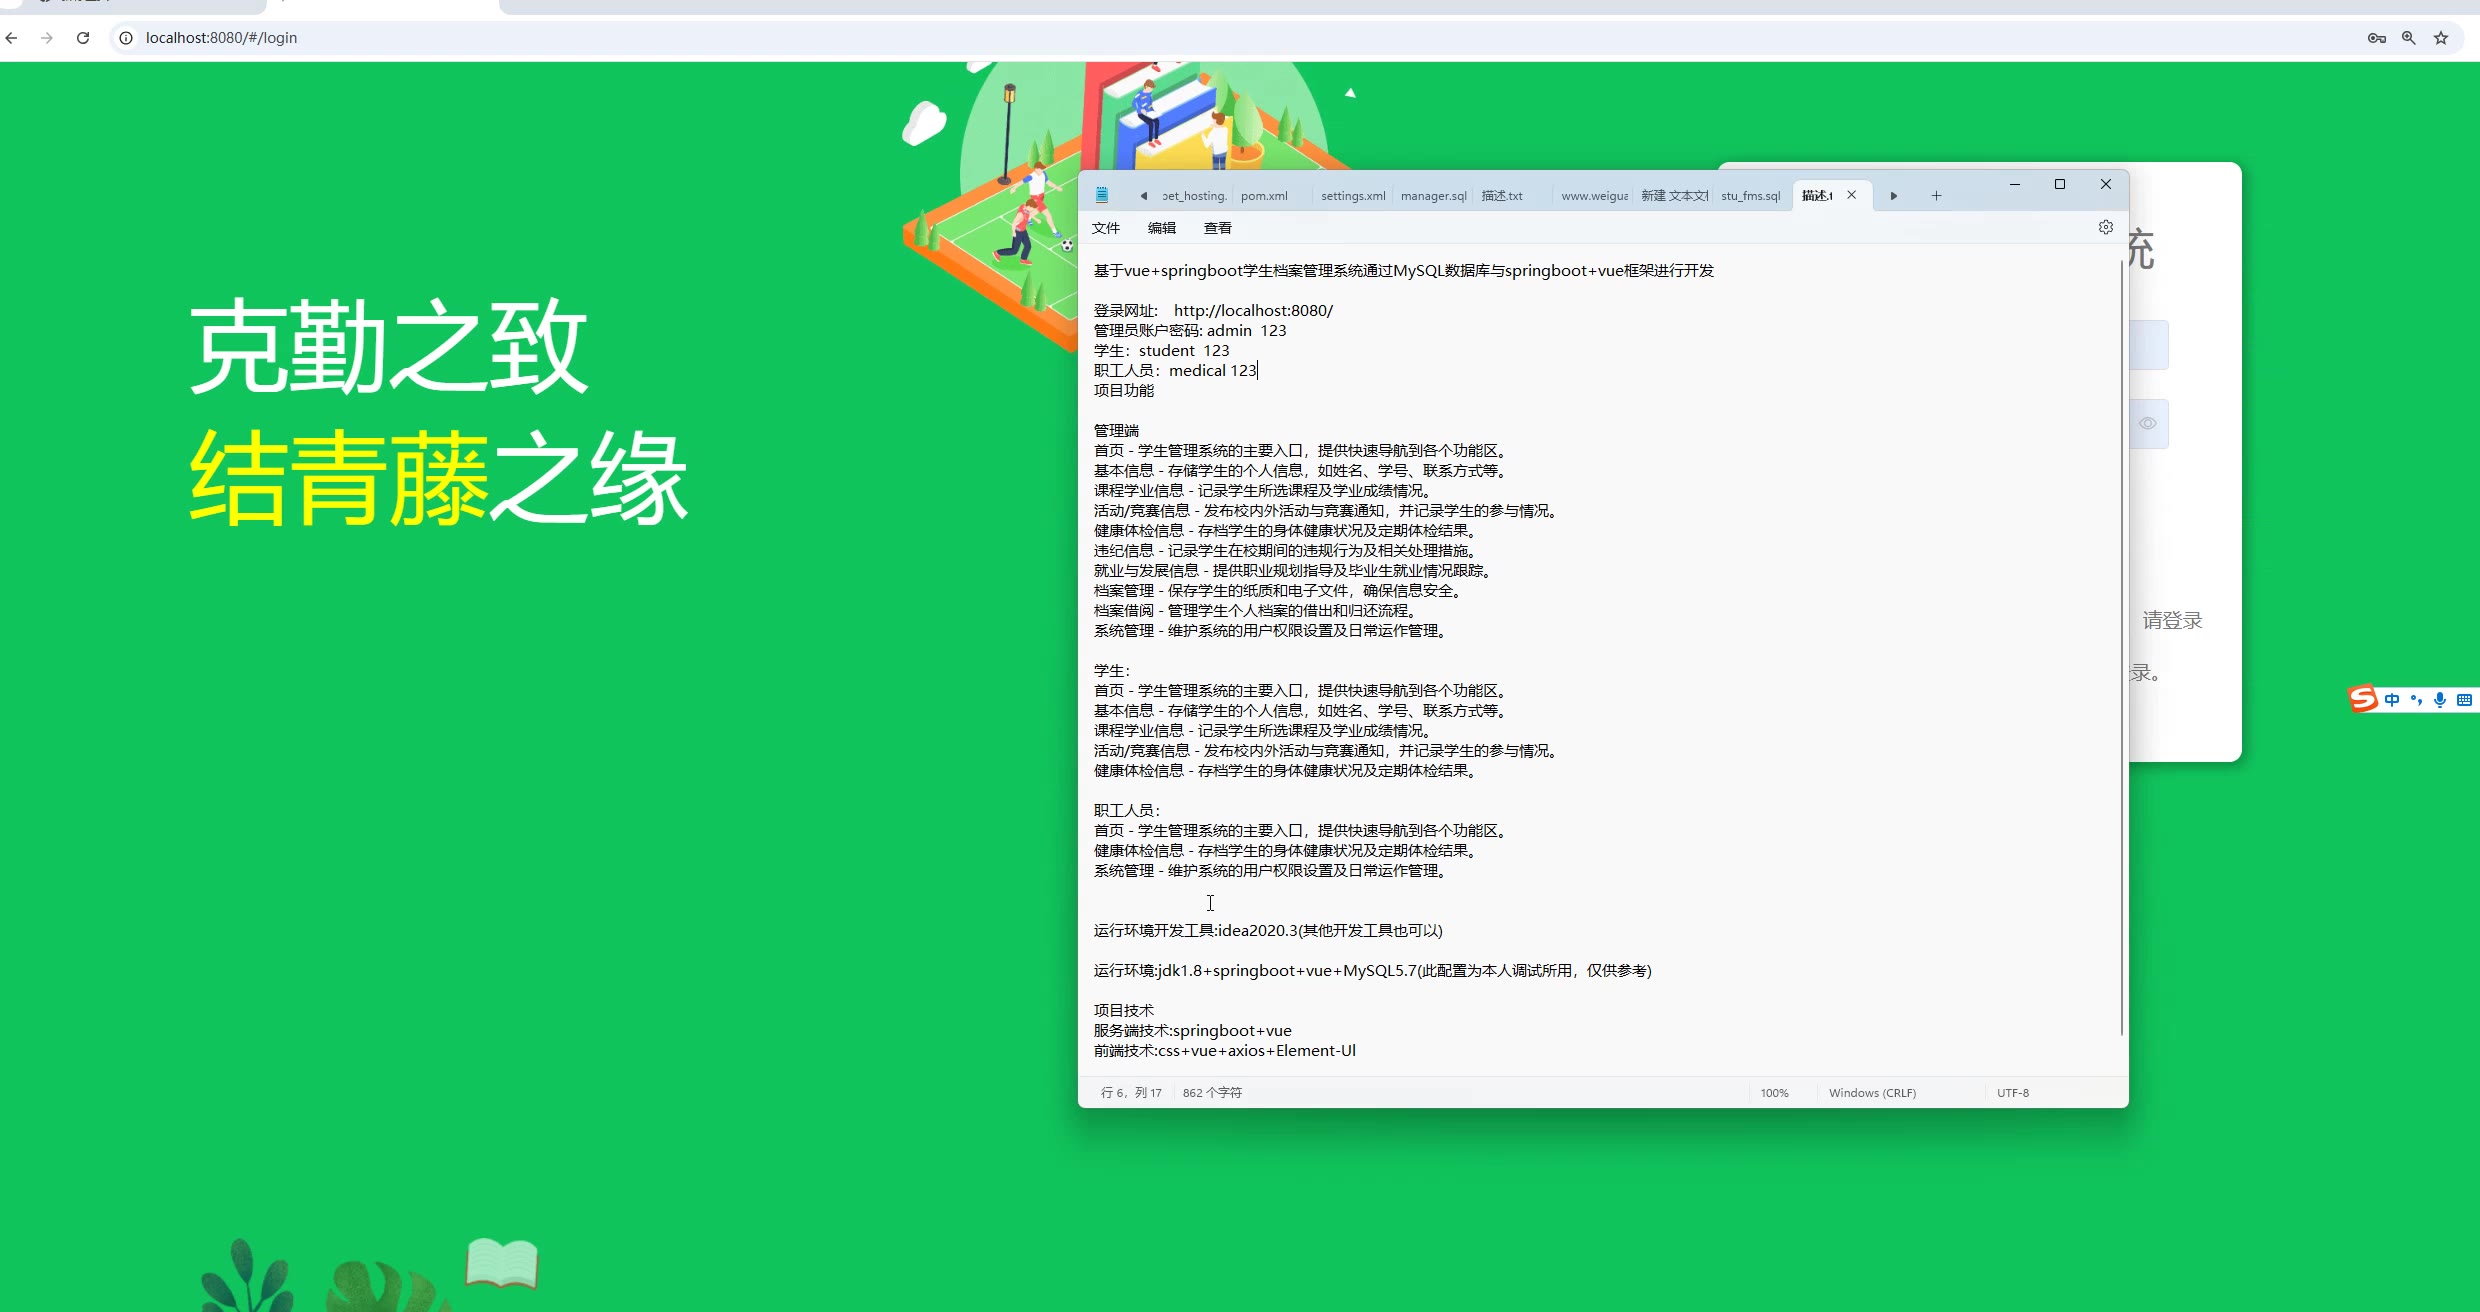Reload the login page
The height and width of the screenshot is (1312, 2480).
tap(83, 38)
